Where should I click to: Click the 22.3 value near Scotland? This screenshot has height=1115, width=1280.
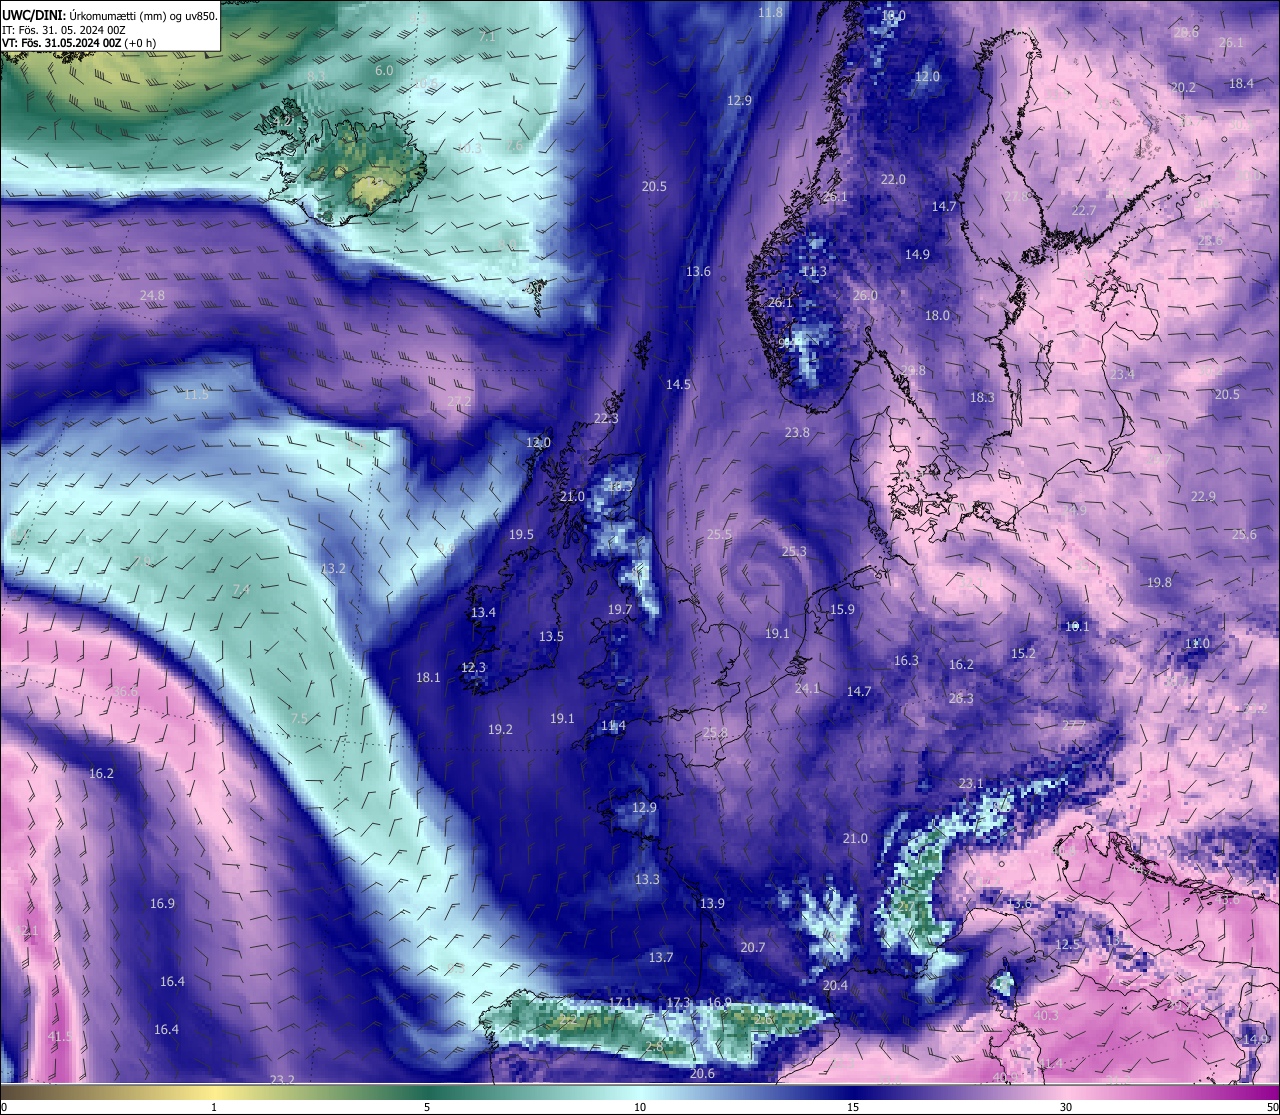(606, 418)
